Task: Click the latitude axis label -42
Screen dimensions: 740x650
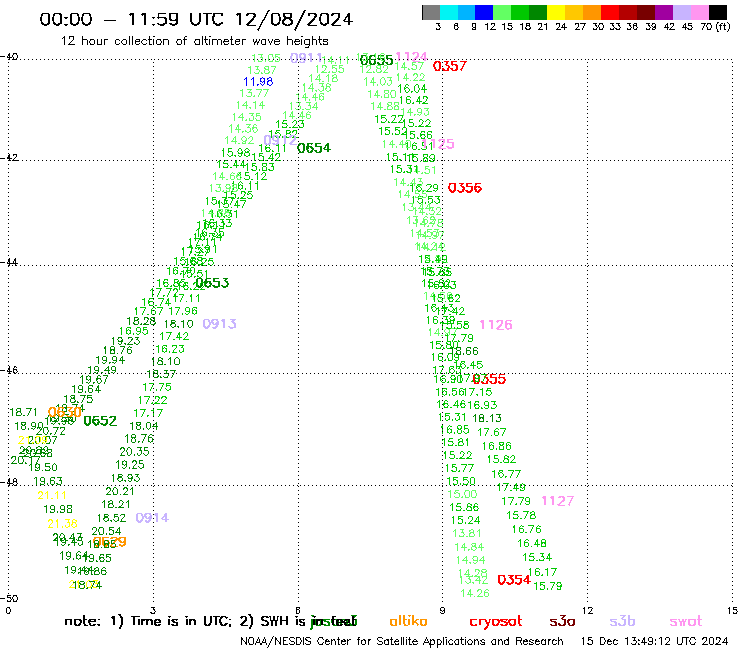Action: (x=9, y=157)
